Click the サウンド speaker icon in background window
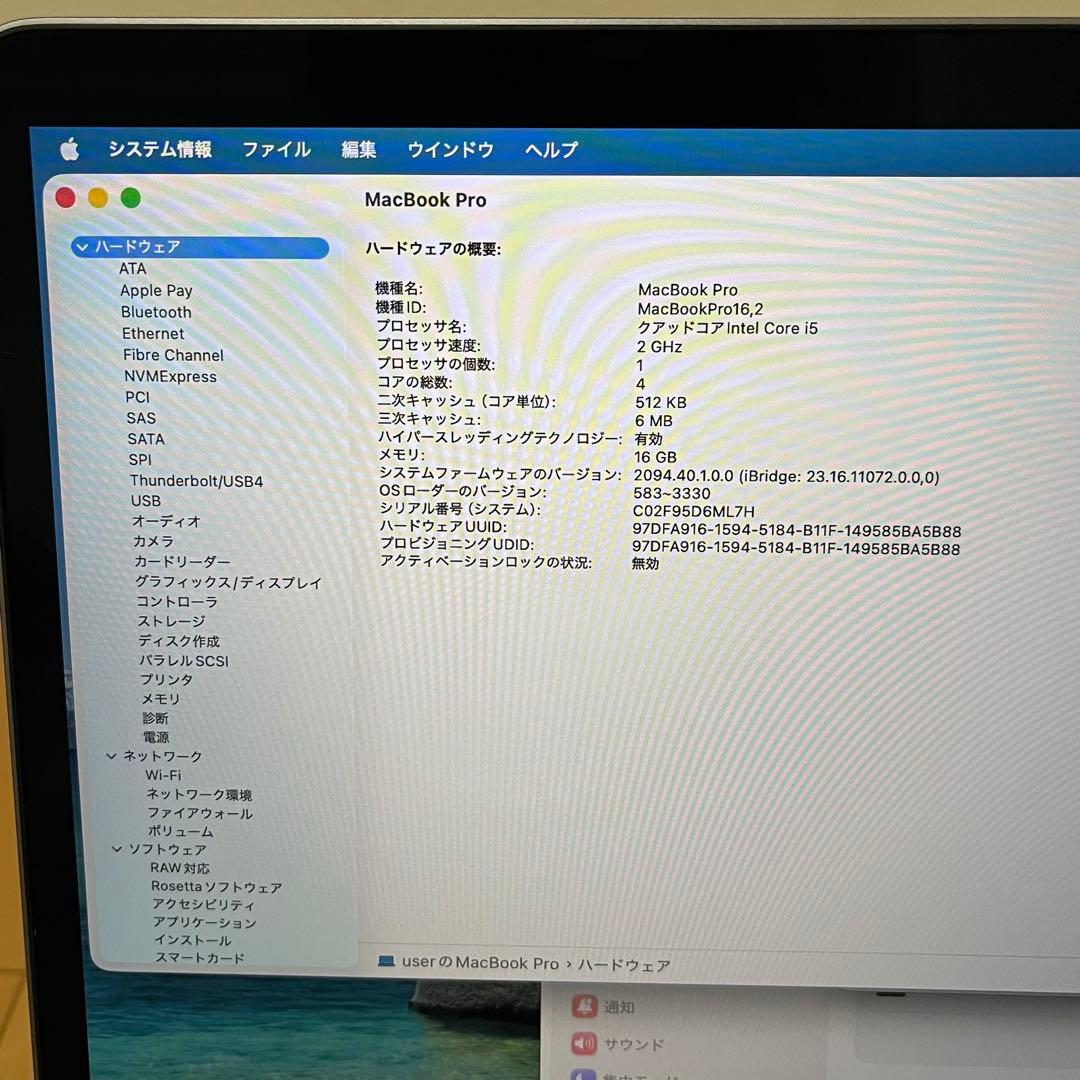Screen dimensions: 1080x1080 coord(584,1043)
